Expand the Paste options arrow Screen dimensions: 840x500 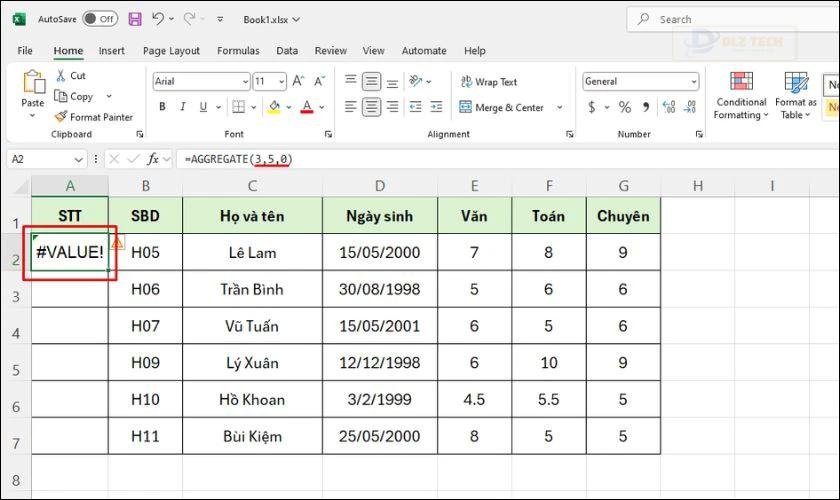click(32, 115)
